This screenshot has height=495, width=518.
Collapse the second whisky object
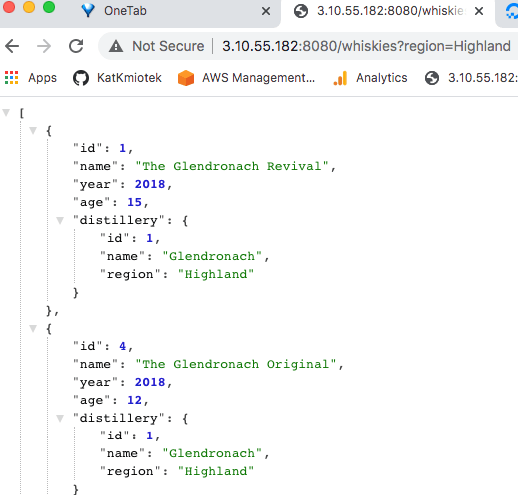tap(33, 329)
